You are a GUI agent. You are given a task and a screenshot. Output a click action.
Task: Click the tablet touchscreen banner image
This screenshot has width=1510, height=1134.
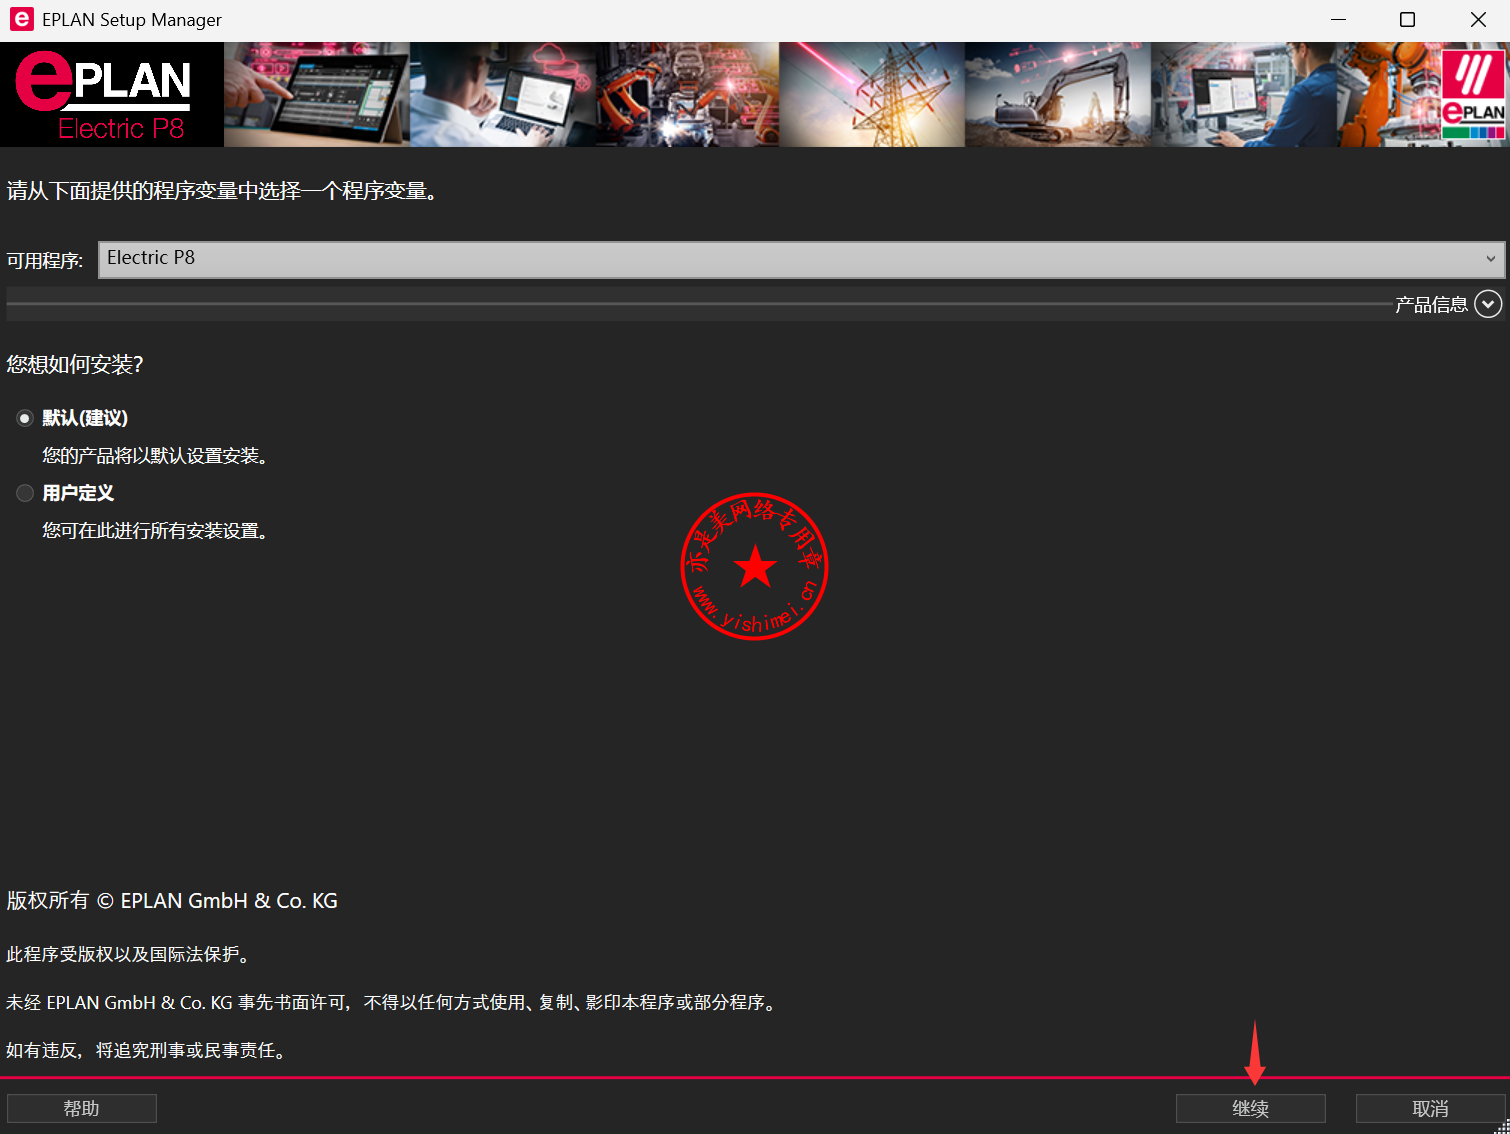(316, 95)
